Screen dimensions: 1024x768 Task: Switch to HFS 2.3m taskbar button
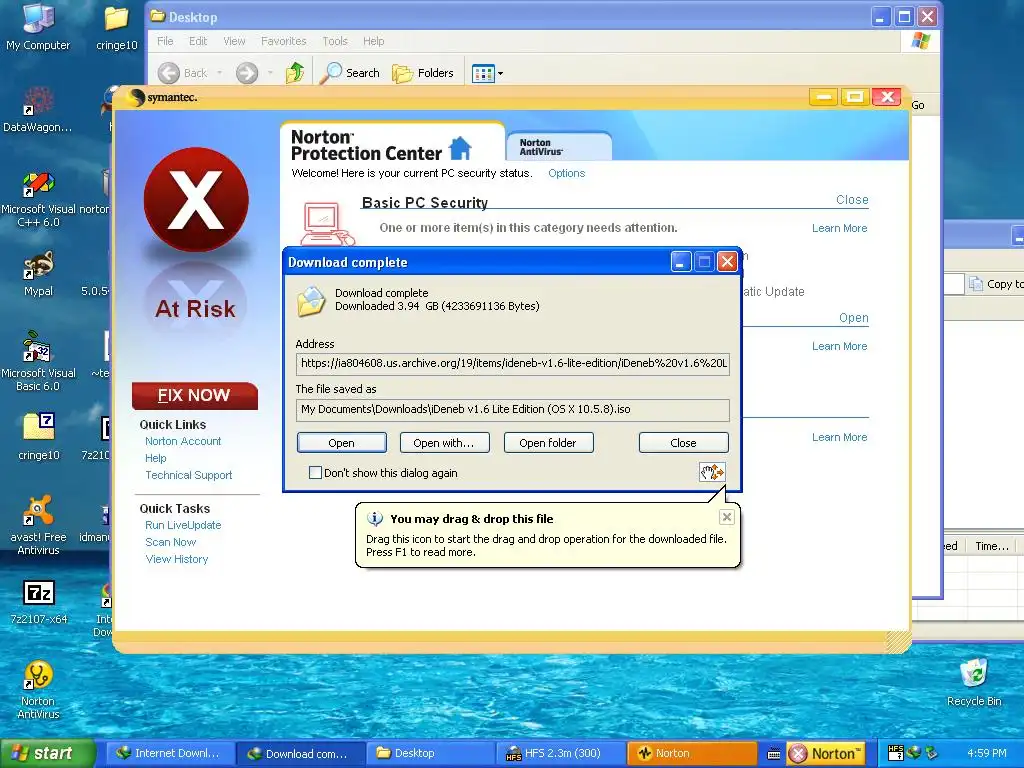(560, 753)
